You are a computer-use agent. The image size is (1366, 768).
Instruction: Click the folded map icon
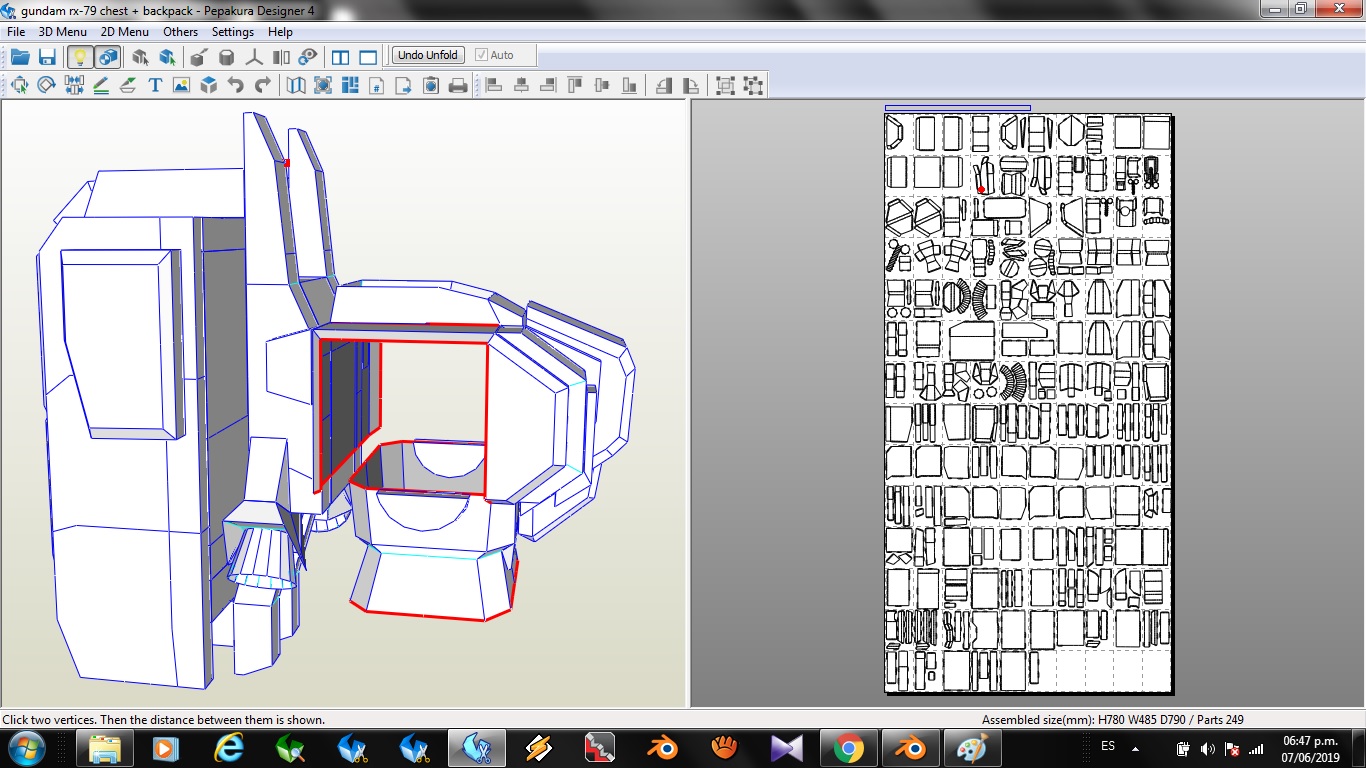pos(296,85)
